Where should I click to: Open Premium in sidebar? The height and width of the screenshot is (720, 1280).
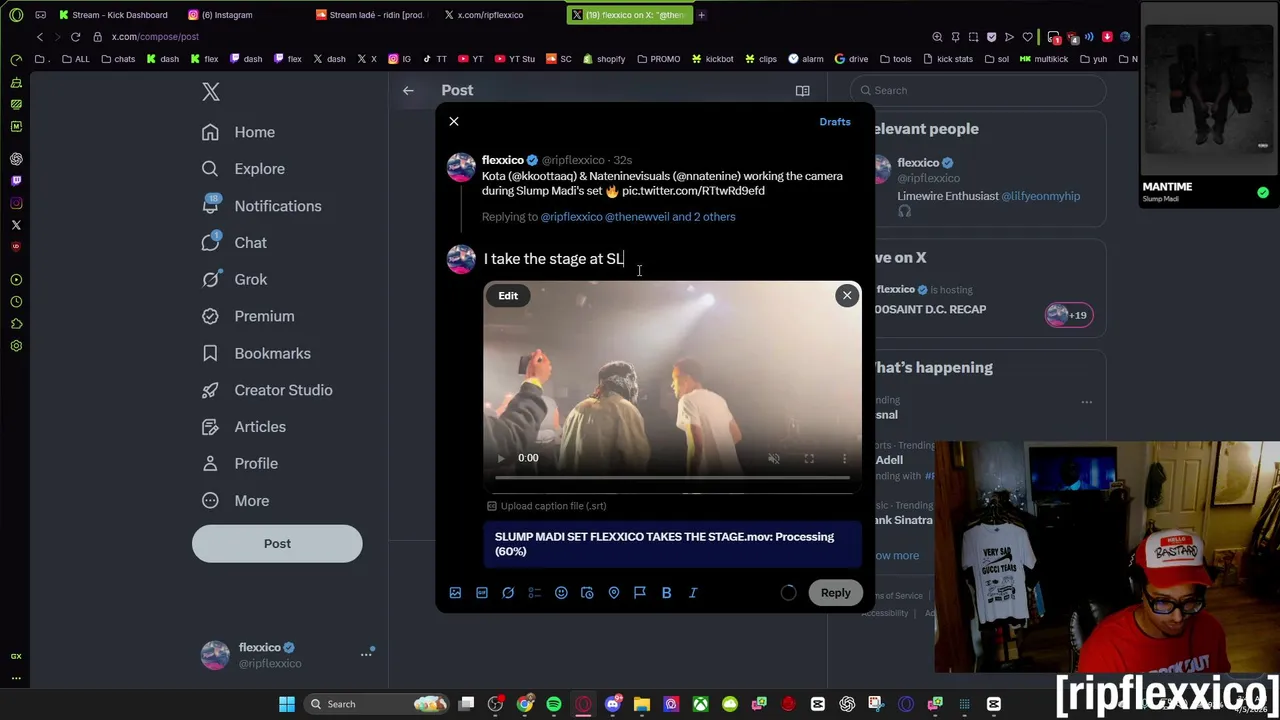(248, 316)
